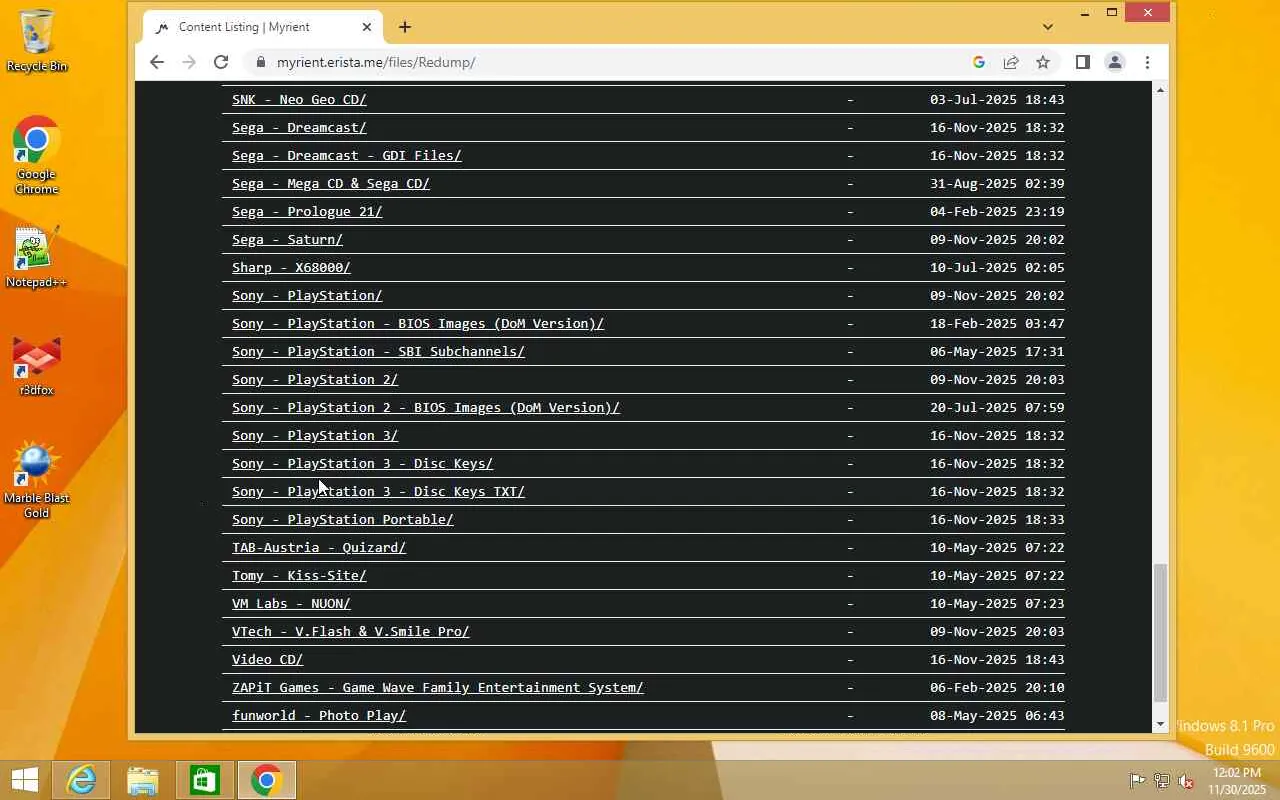Click the date 03-Jul-2025 18:43
Screen dimensions: 1280x800
[x=997, y=100]
